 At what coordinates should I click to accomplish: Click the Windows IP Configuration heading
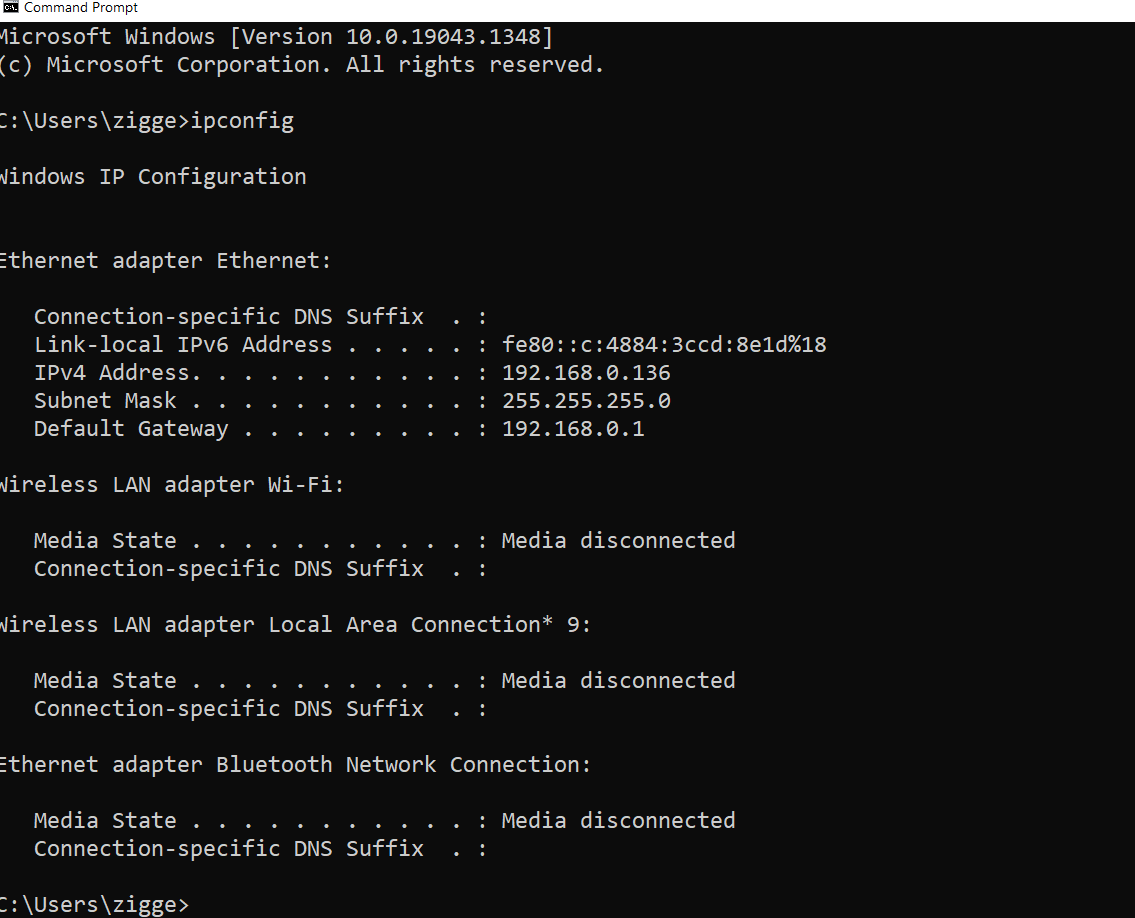153,176
